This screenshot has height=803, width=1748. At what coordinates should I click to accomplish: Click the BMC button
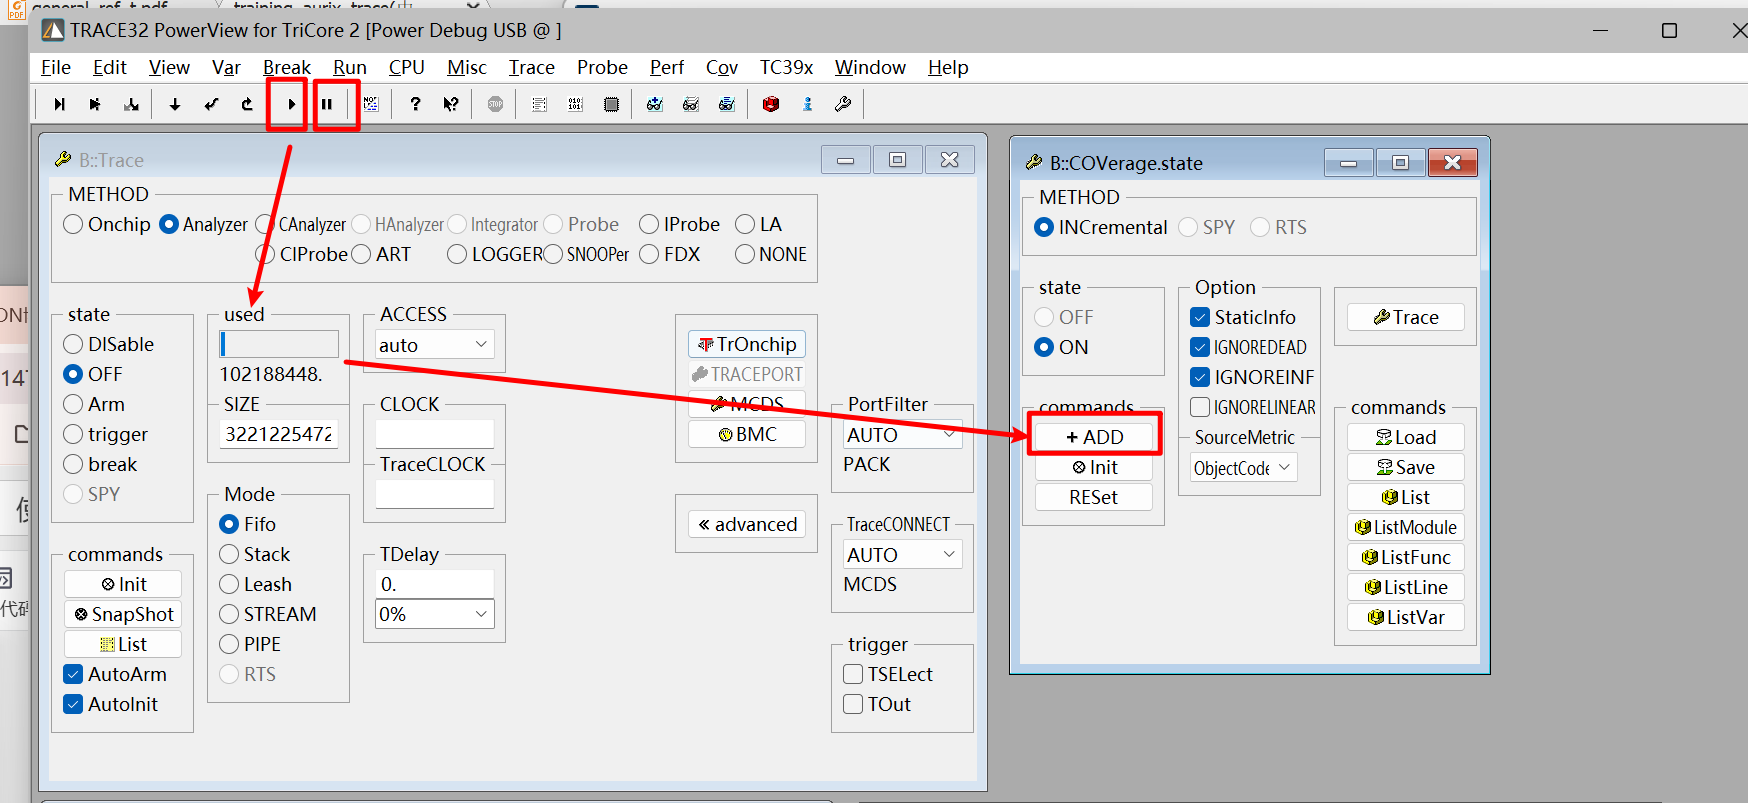point(746,434)
